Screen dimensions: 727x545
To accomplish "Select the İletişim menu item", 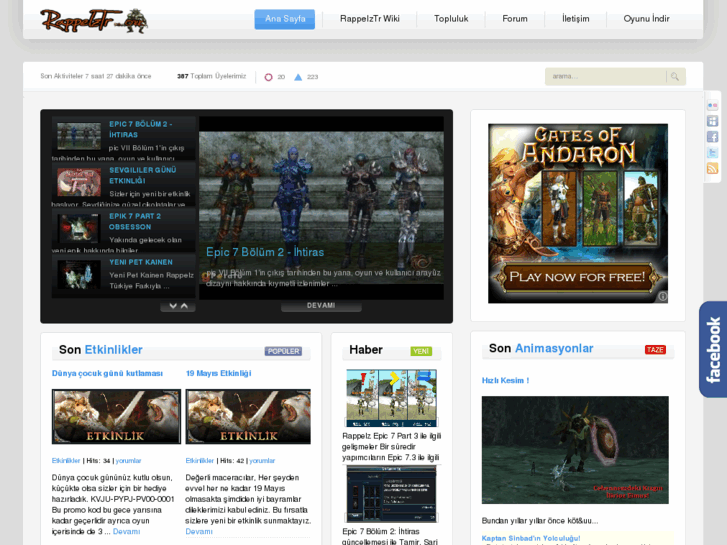I will pyautogui.click(x=575, y=19).
